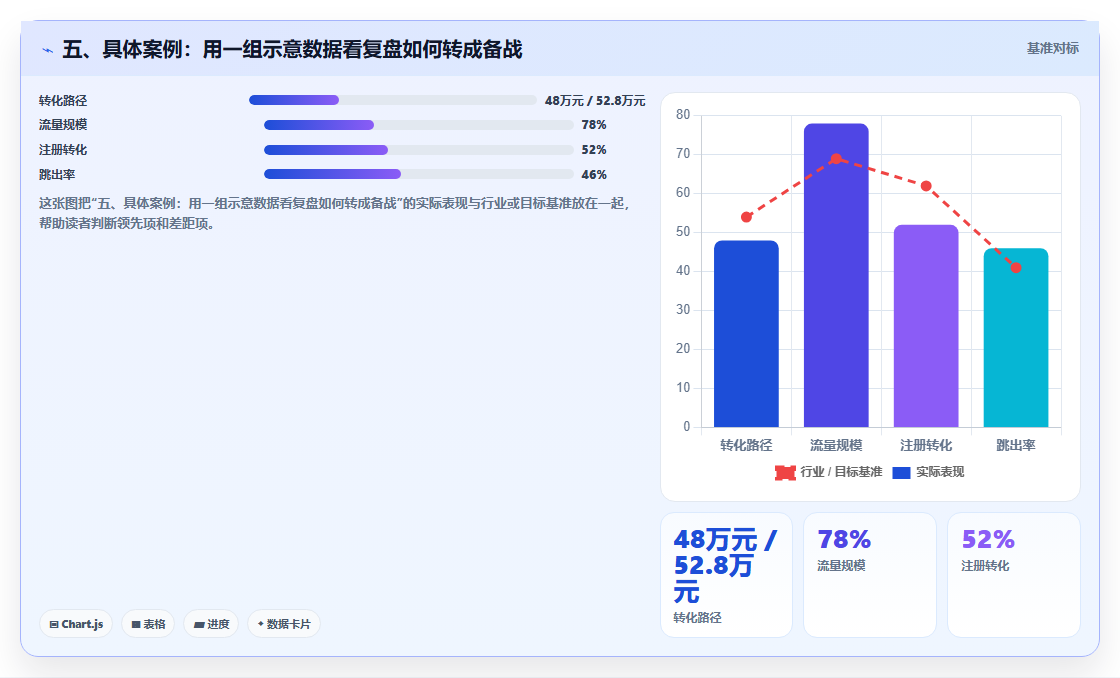Click the 52% progress value

594,150
